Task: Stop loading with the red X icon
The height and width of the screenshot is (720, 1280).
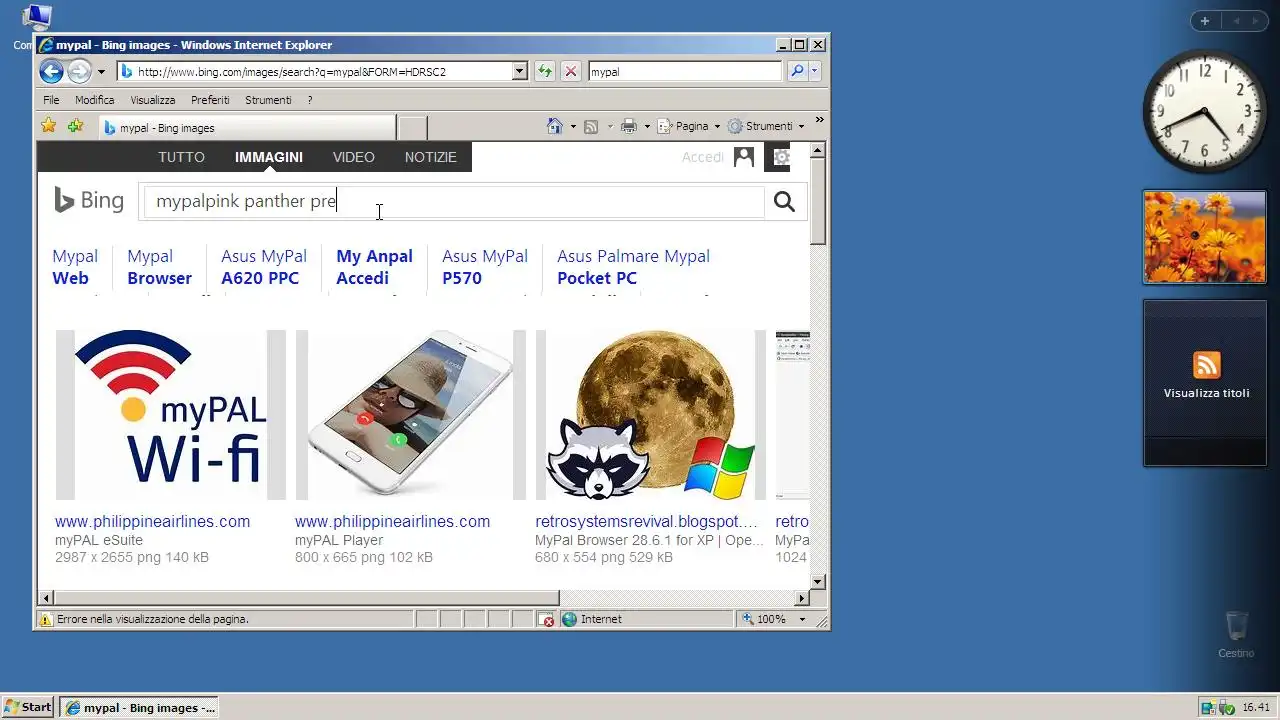Action: click(570, 71)
